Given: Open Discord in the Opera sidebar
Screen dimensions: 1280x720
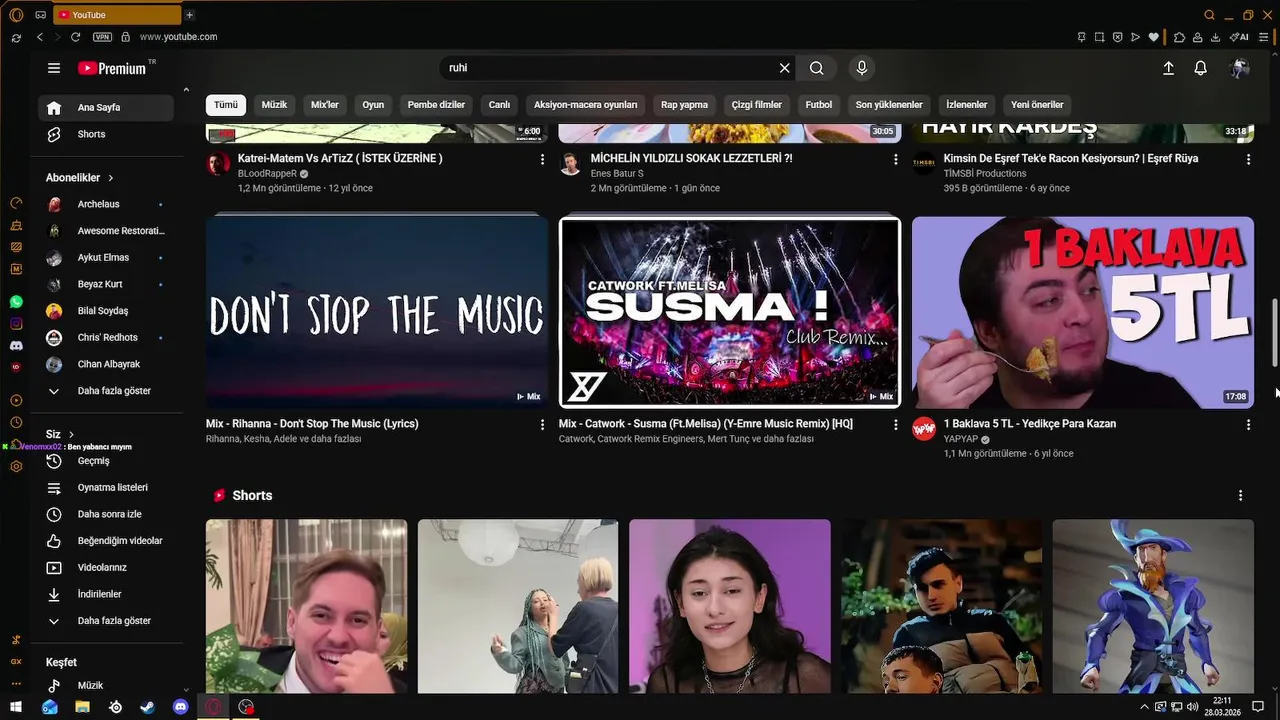Looking at the screenshot, I should tap(16, 345).
